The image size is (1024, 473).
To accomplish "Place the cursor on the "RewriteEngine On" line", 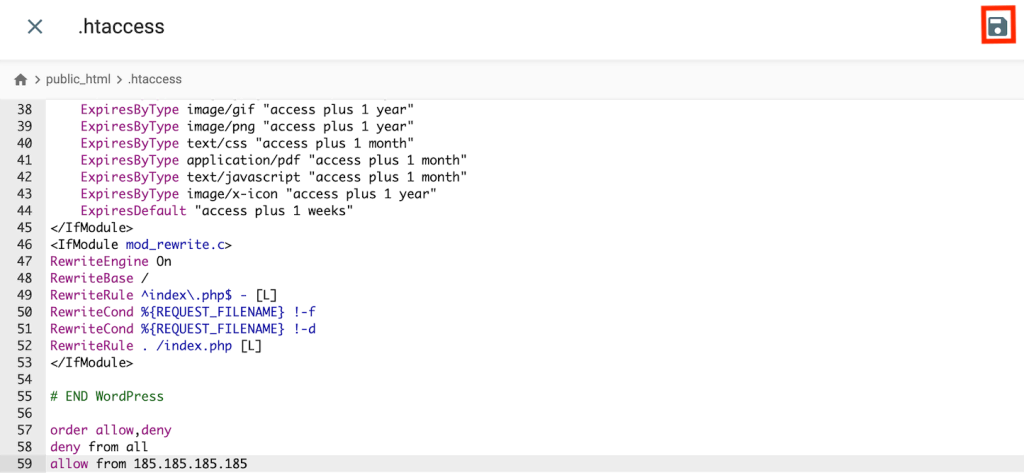I will click(111, 260).
